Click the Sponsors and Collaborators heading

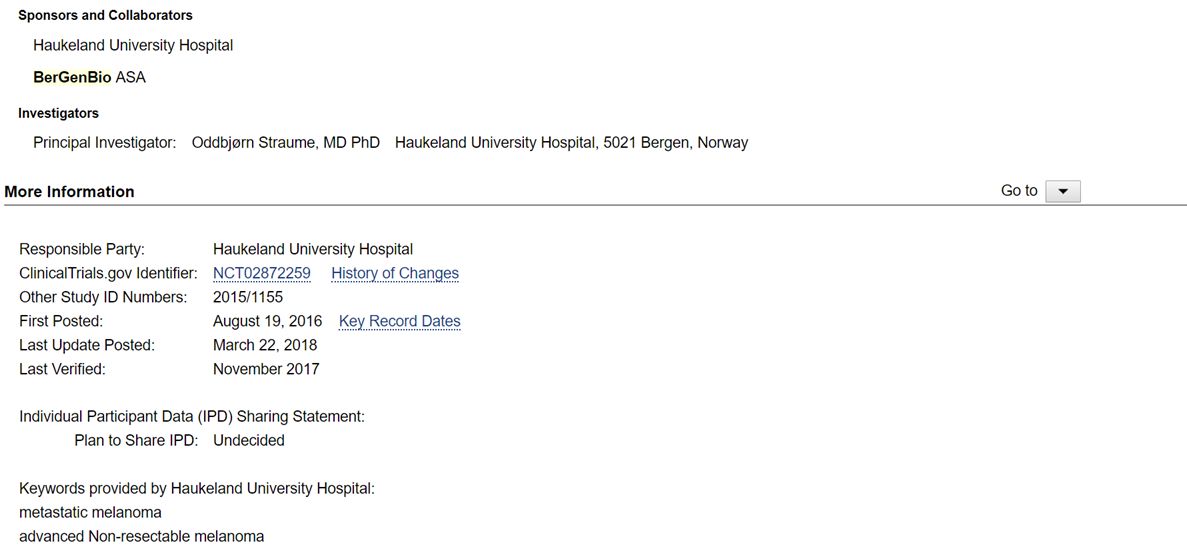[105, 15]
